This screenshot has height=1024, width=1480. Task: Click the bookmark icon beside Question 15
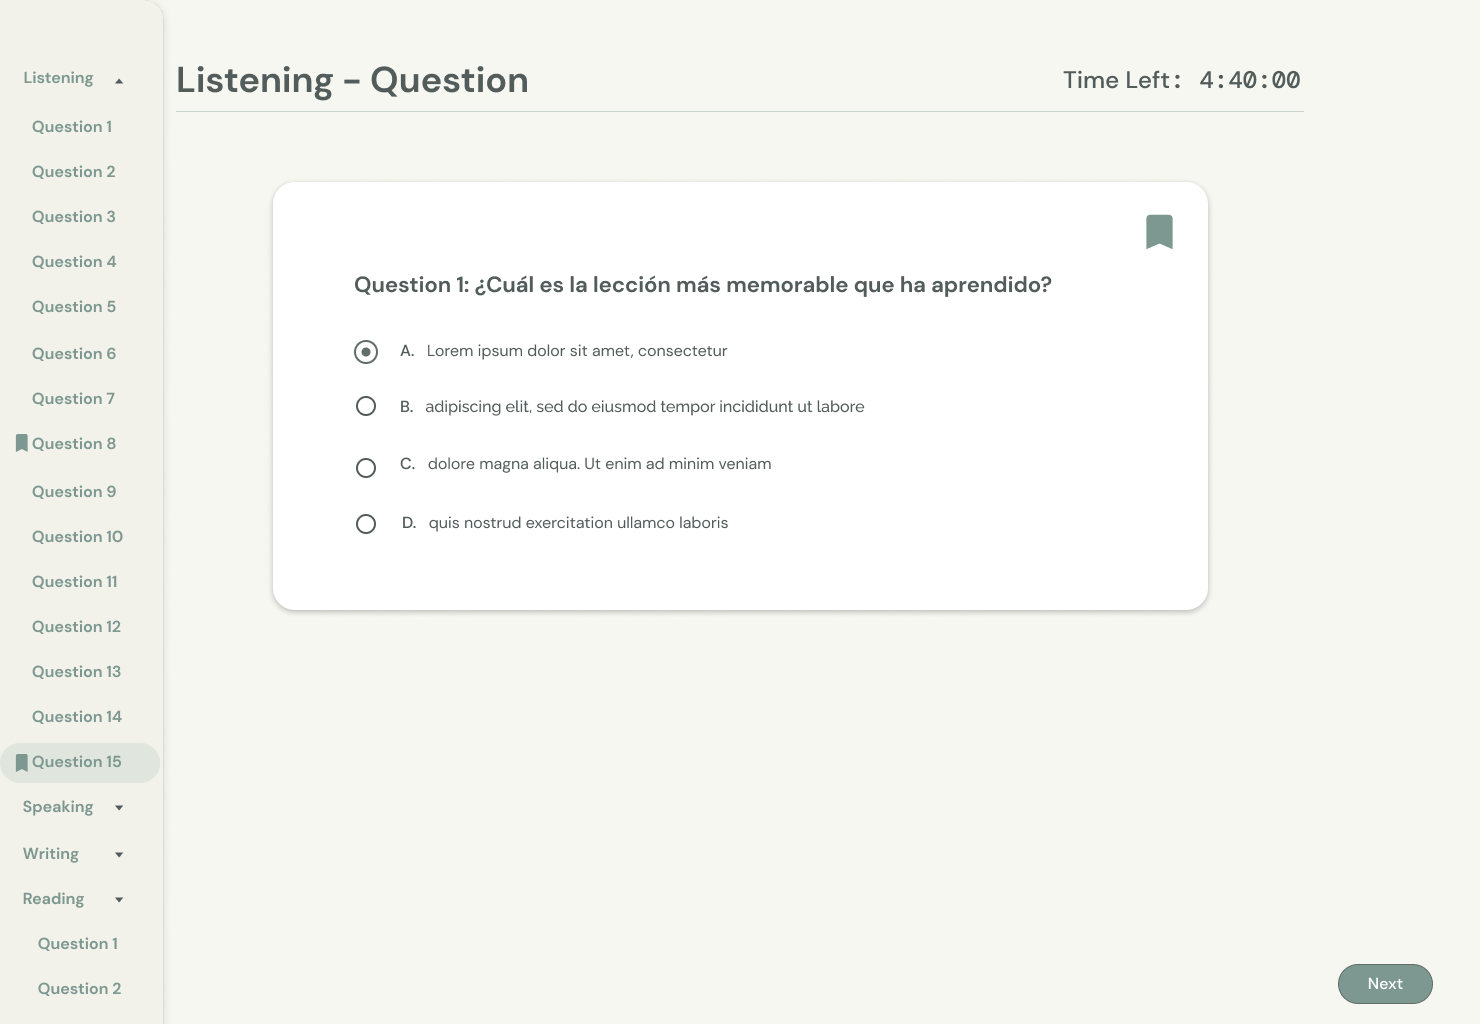[21, 763]
